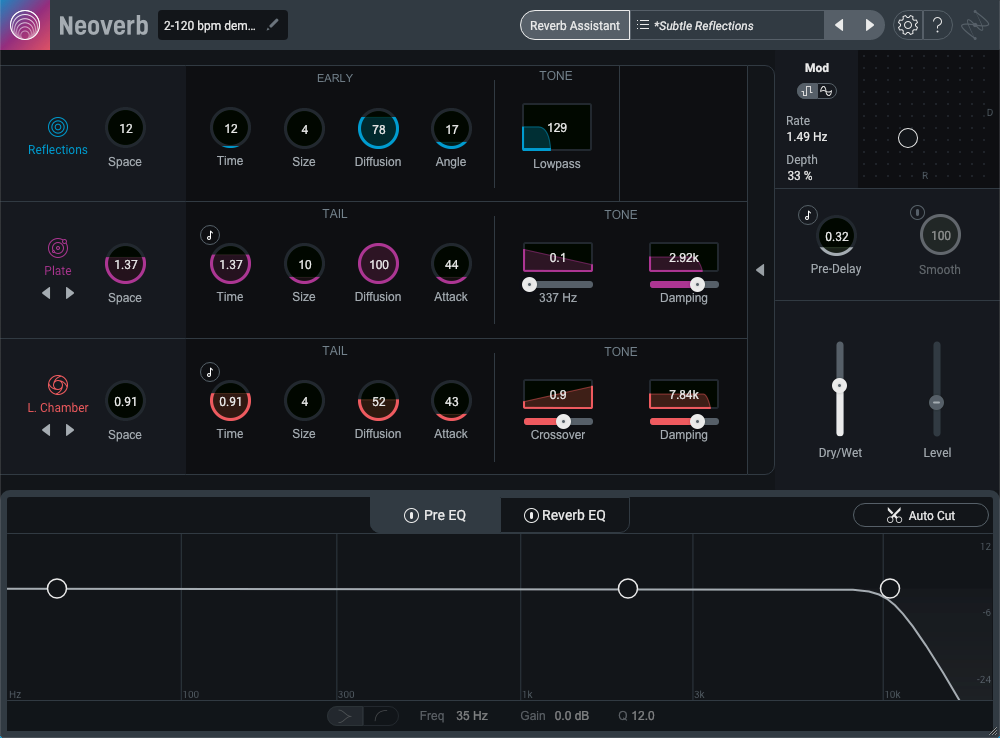The image size is (1000, 738).
Task: Click the L. Chamber Size knob
Action: (x=304, y=401)
